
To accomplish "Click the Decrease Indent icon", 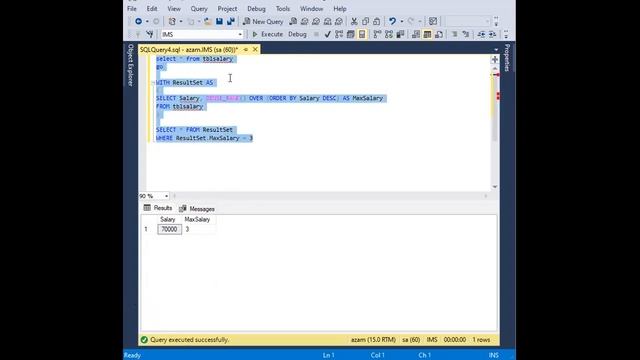I will [x=482, y=34].
